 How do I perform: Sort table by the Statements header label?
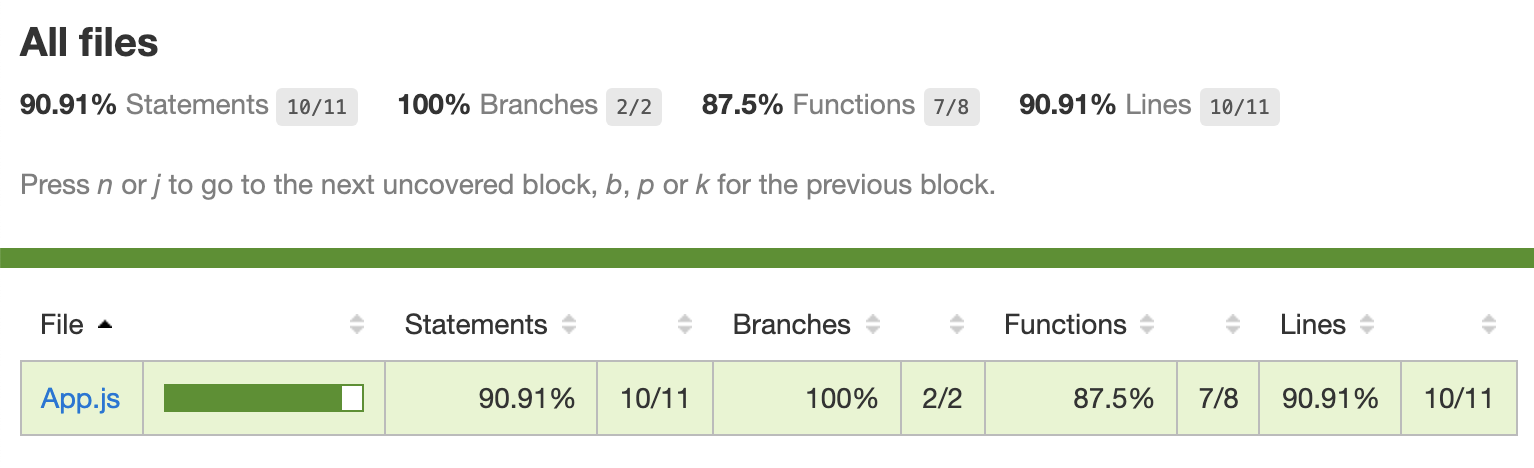pos(476,325)
